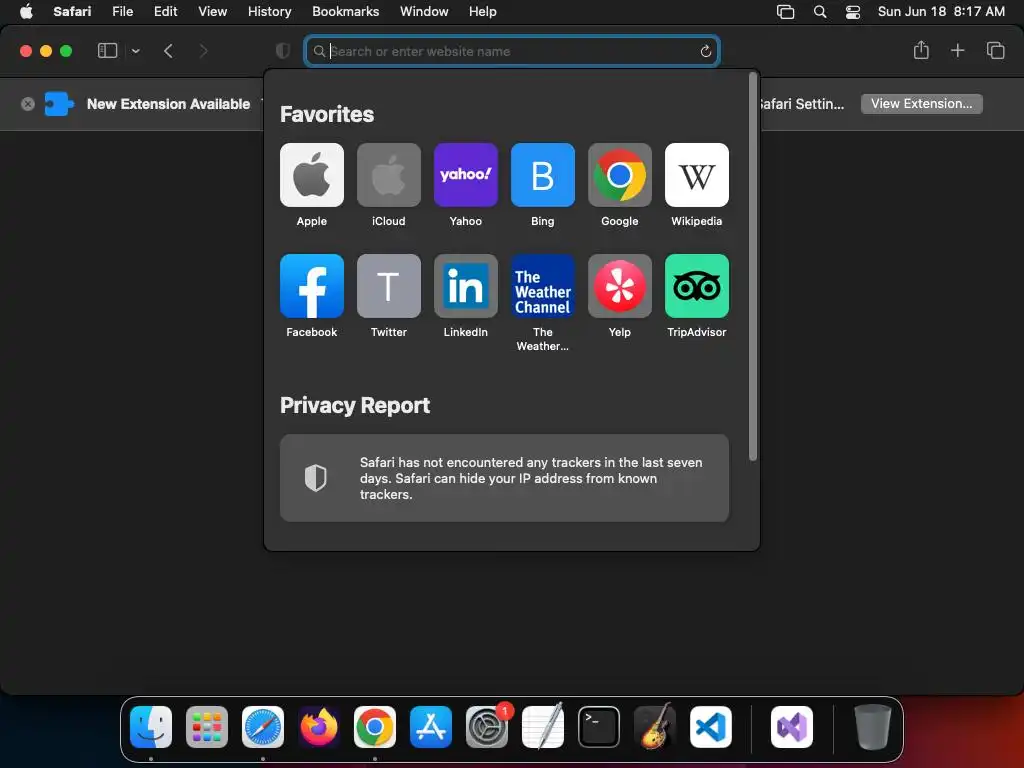Image resolution: width=1024 pixels, height=768 pixels.
Task: Click the search or website address field
Action: pos(512,51)
